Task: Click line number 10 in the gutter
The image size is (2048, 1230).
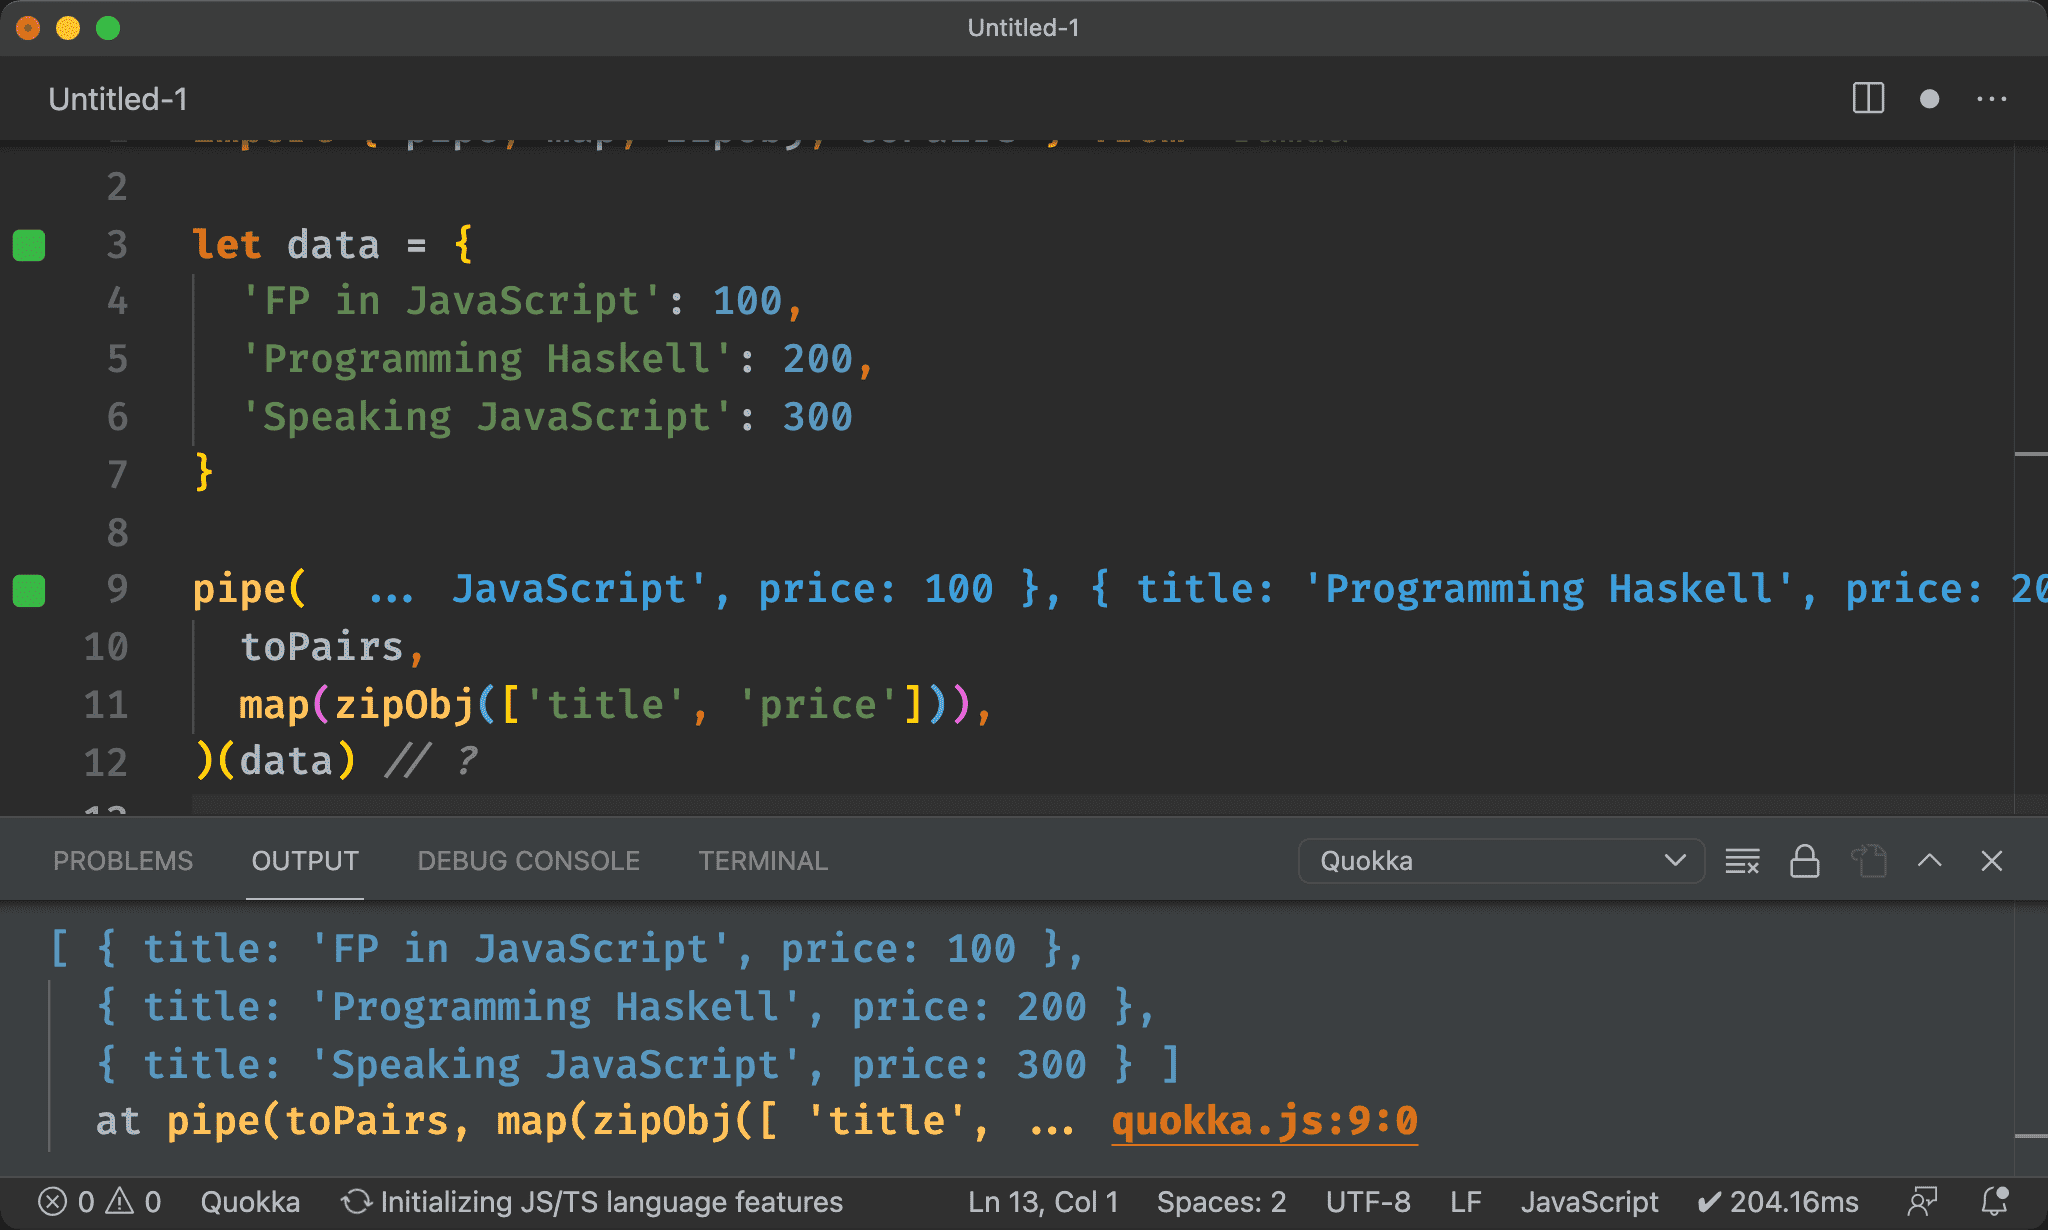Action: 106,647
